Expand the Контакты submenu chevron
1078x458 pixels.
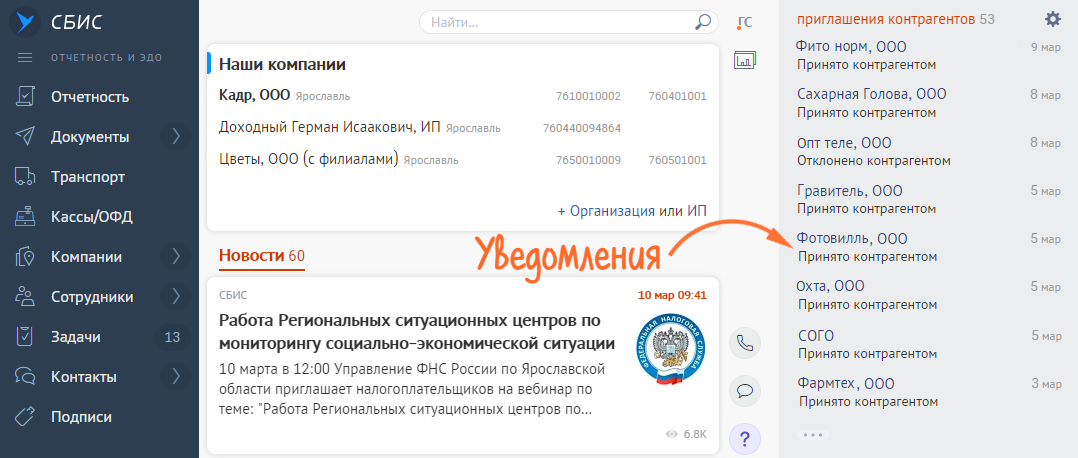(x=176, y=377)
